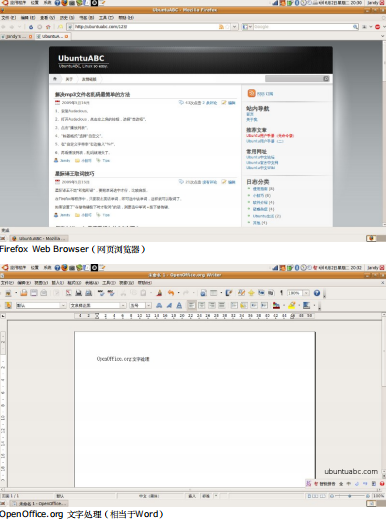
Task: Open Ubuntu 应用程序 panel menu above Firefox
Action: coord(18,2)
